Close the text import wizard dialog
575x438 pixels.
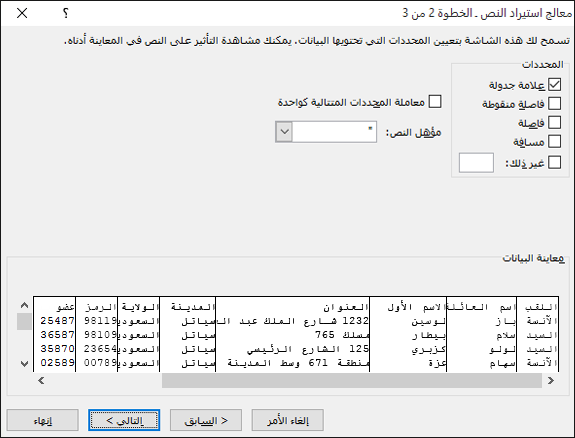[x=22, y=14]
